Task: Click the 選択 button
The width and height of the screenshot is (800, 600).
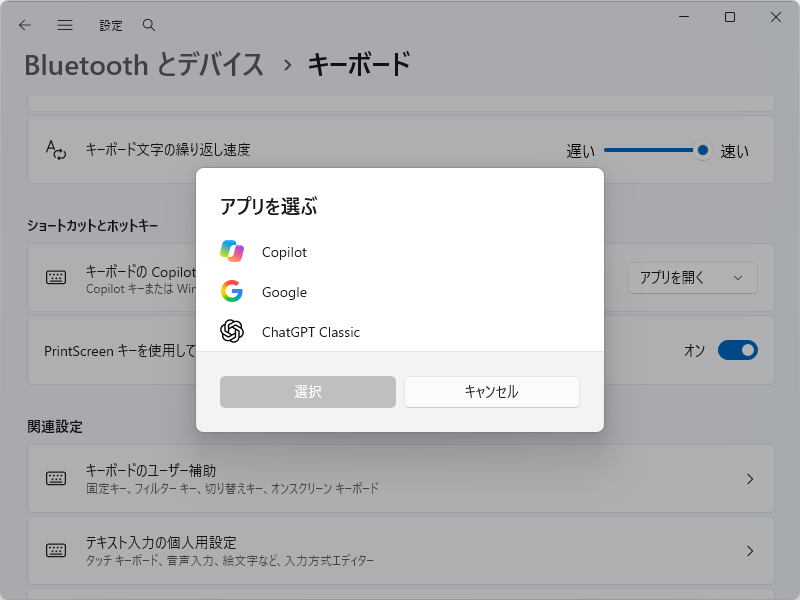Action: click(x=308, y=392)
